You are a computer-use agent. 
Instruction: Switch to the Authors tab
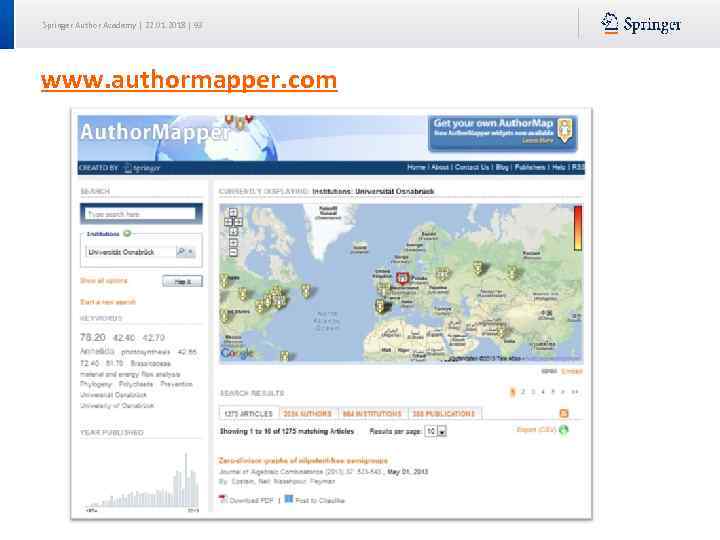tap(308, 413)
